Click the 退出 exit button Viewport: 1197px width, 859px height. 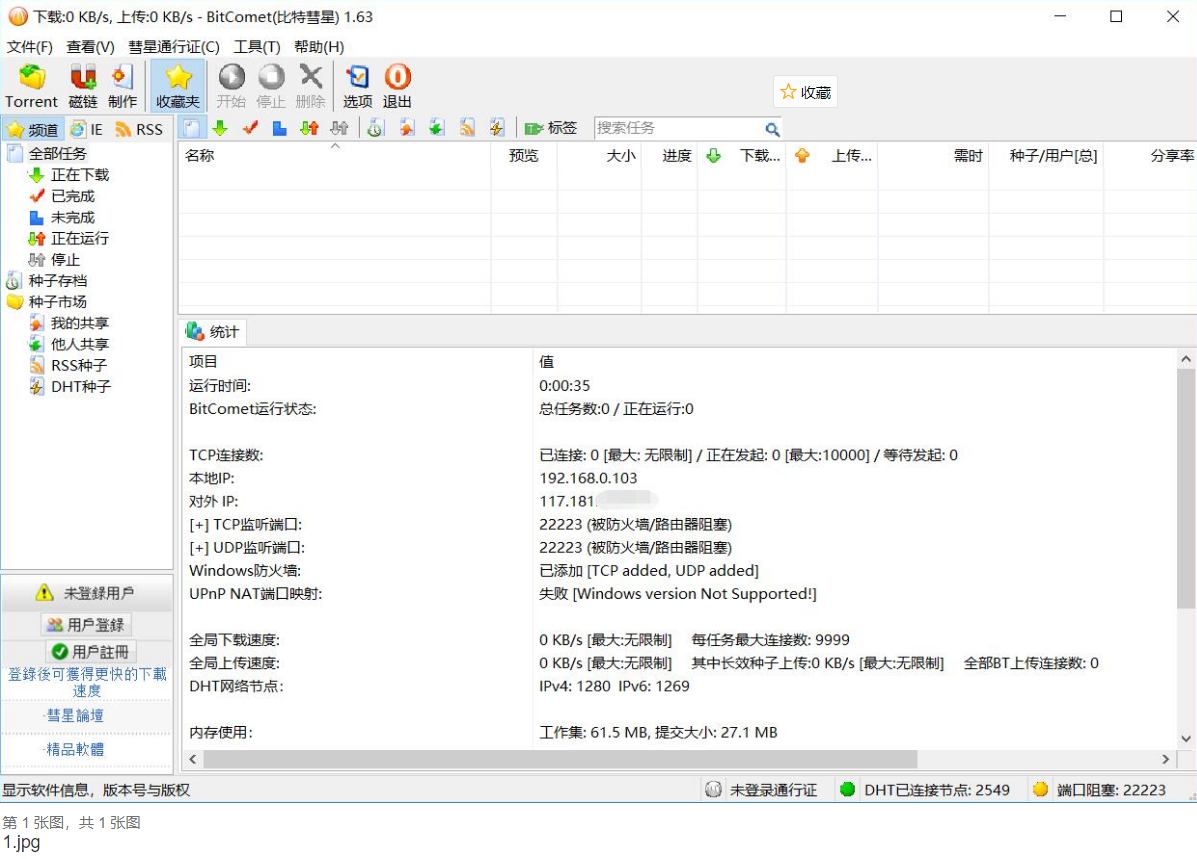point(397,86)
